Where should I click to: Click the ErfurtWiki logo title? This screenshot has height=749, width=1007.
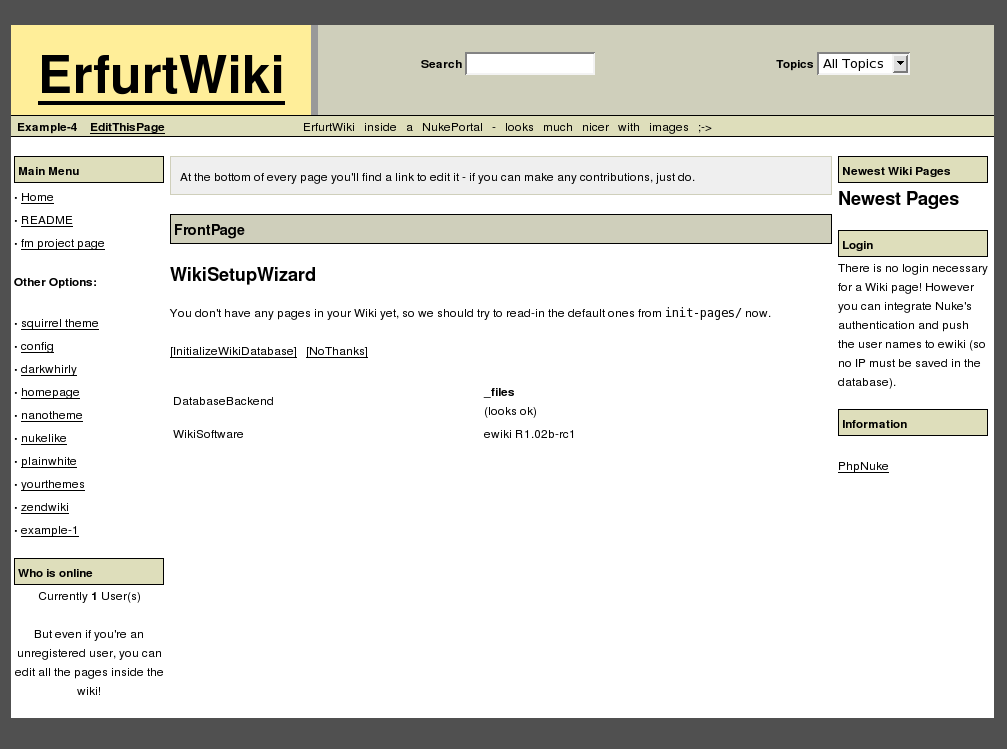[x=161, y=75]
